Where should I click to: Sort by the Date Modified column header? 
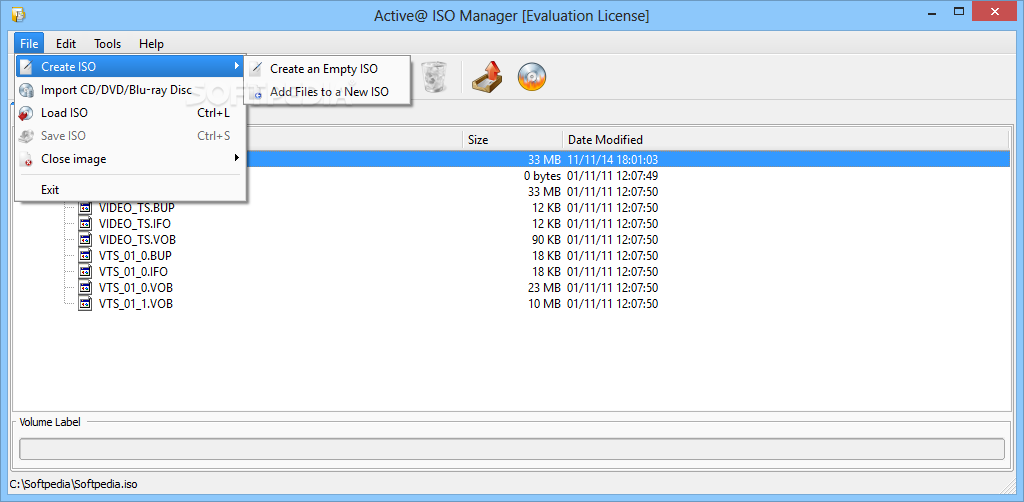786,140
